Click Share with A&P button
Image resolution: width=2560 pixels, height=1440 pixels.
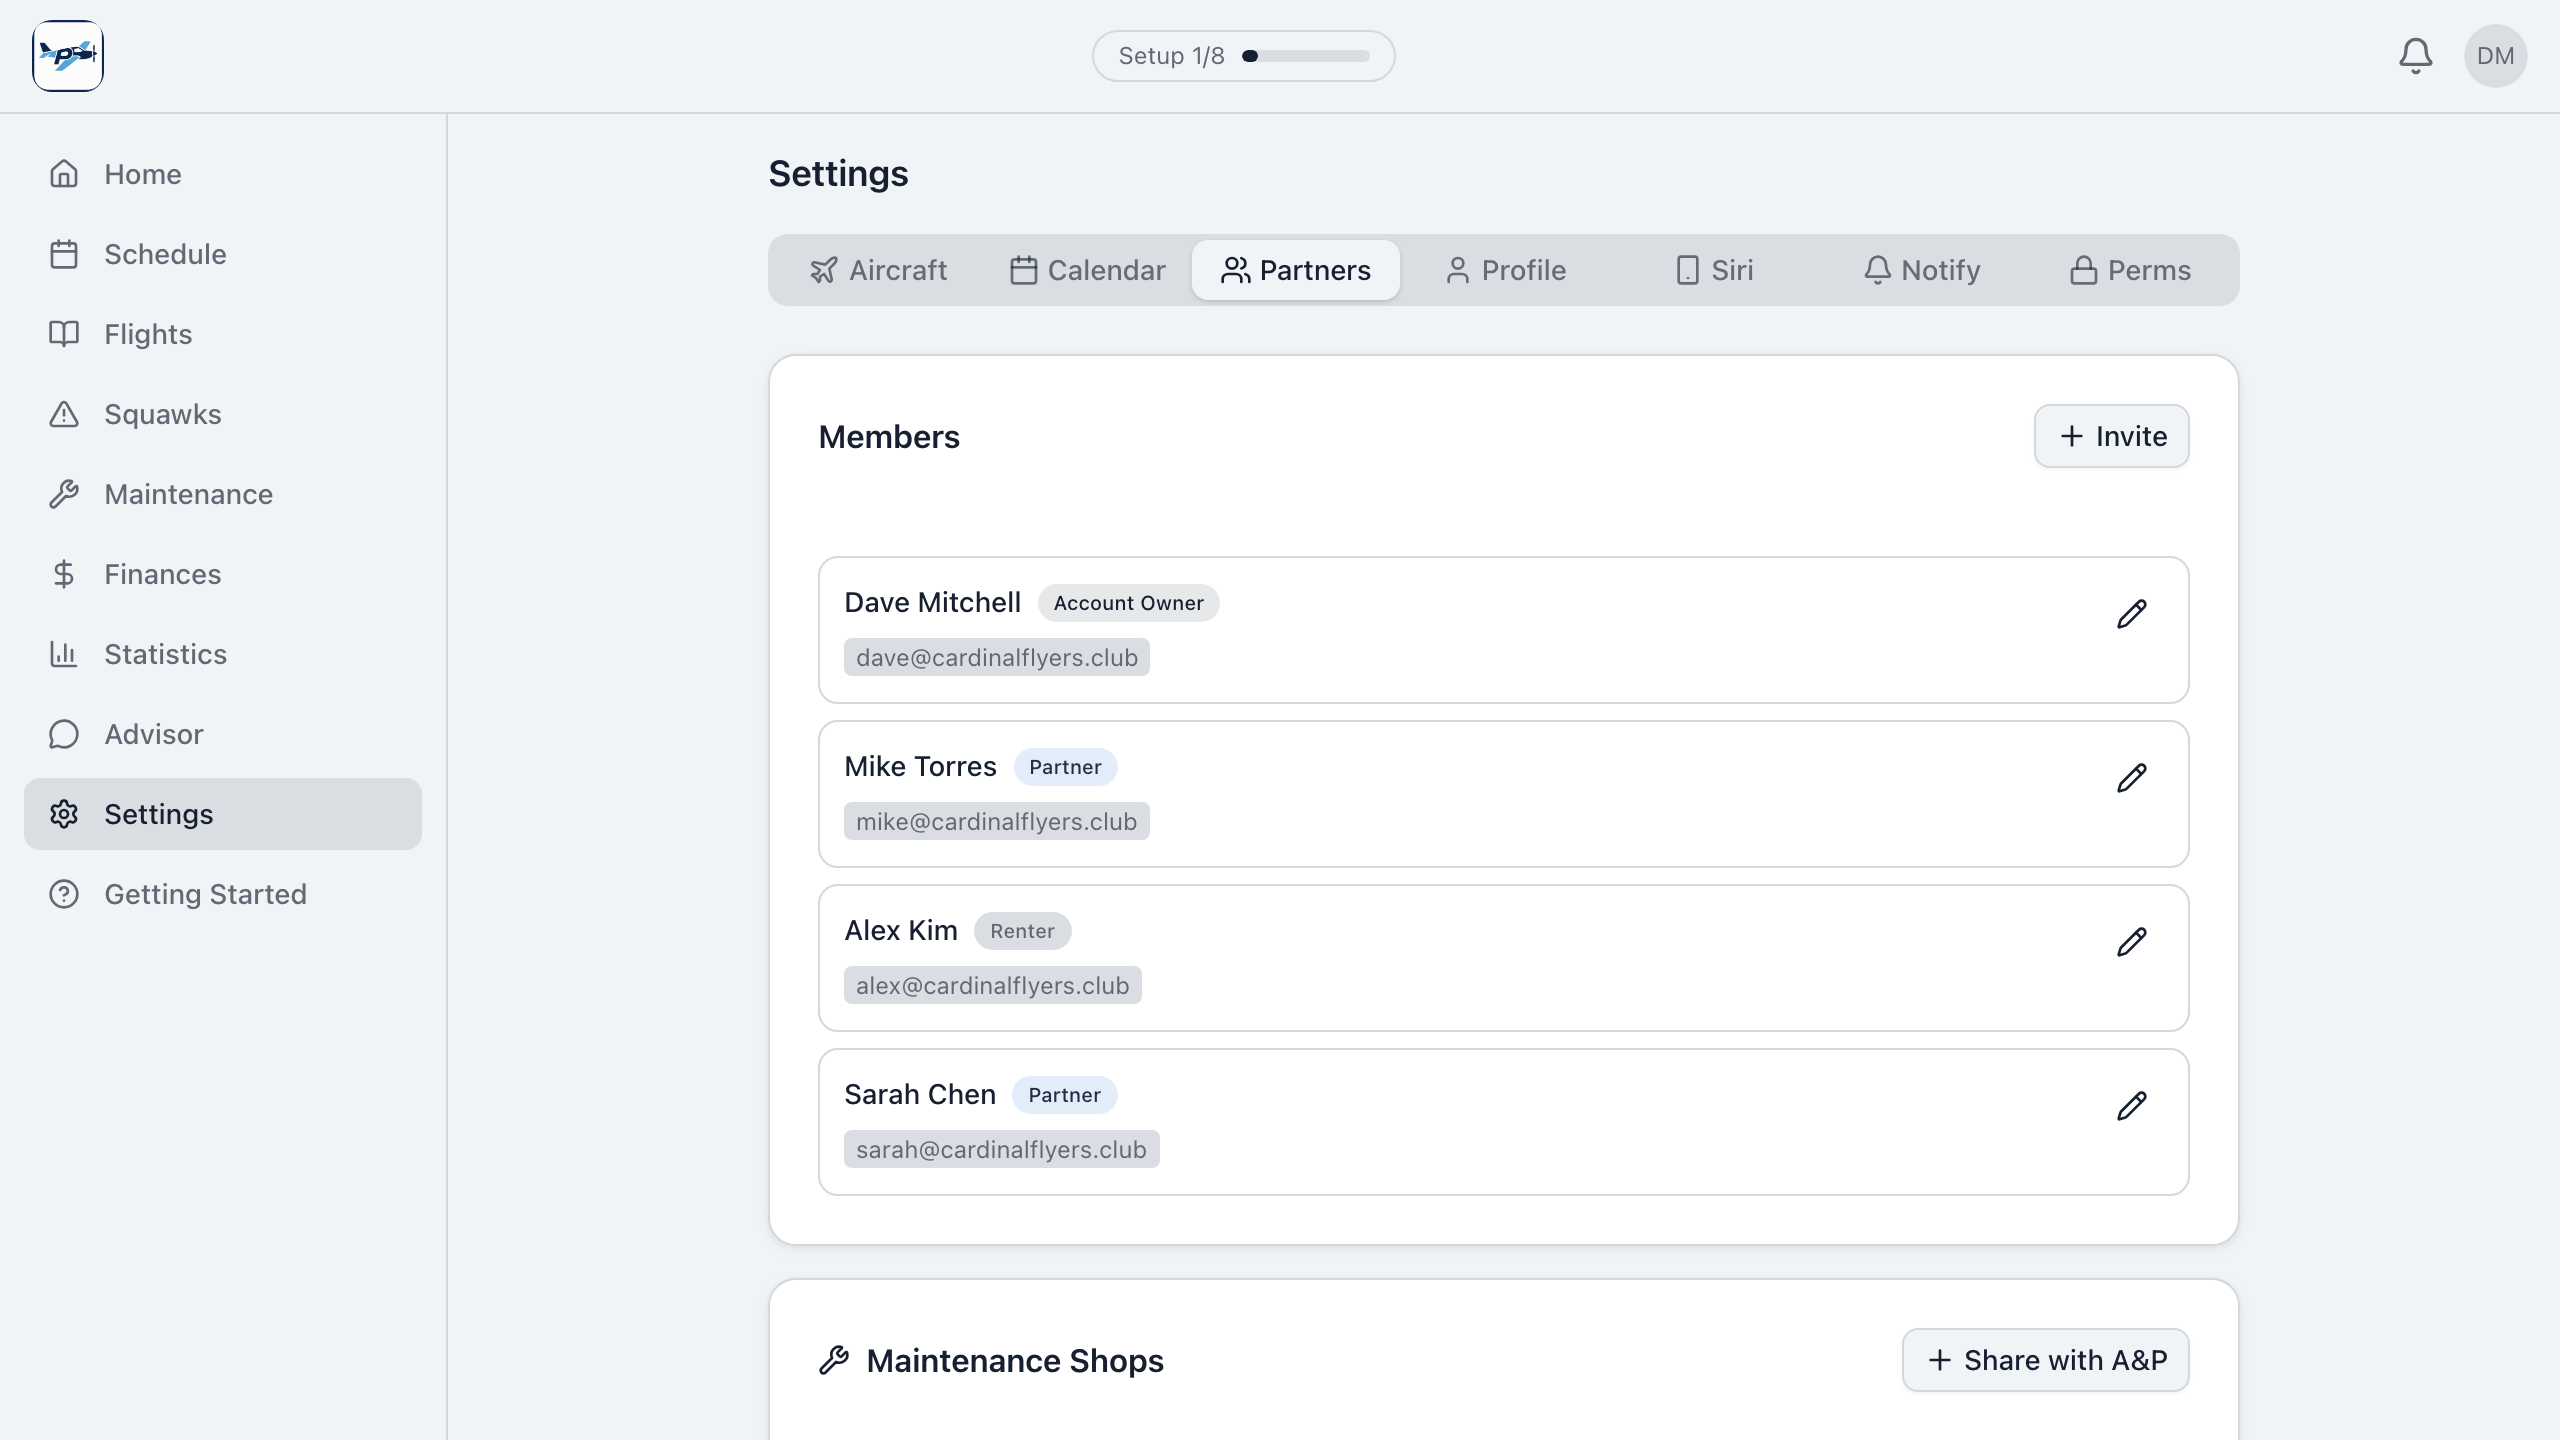pyautogui.click(x=2045, y=1360)
